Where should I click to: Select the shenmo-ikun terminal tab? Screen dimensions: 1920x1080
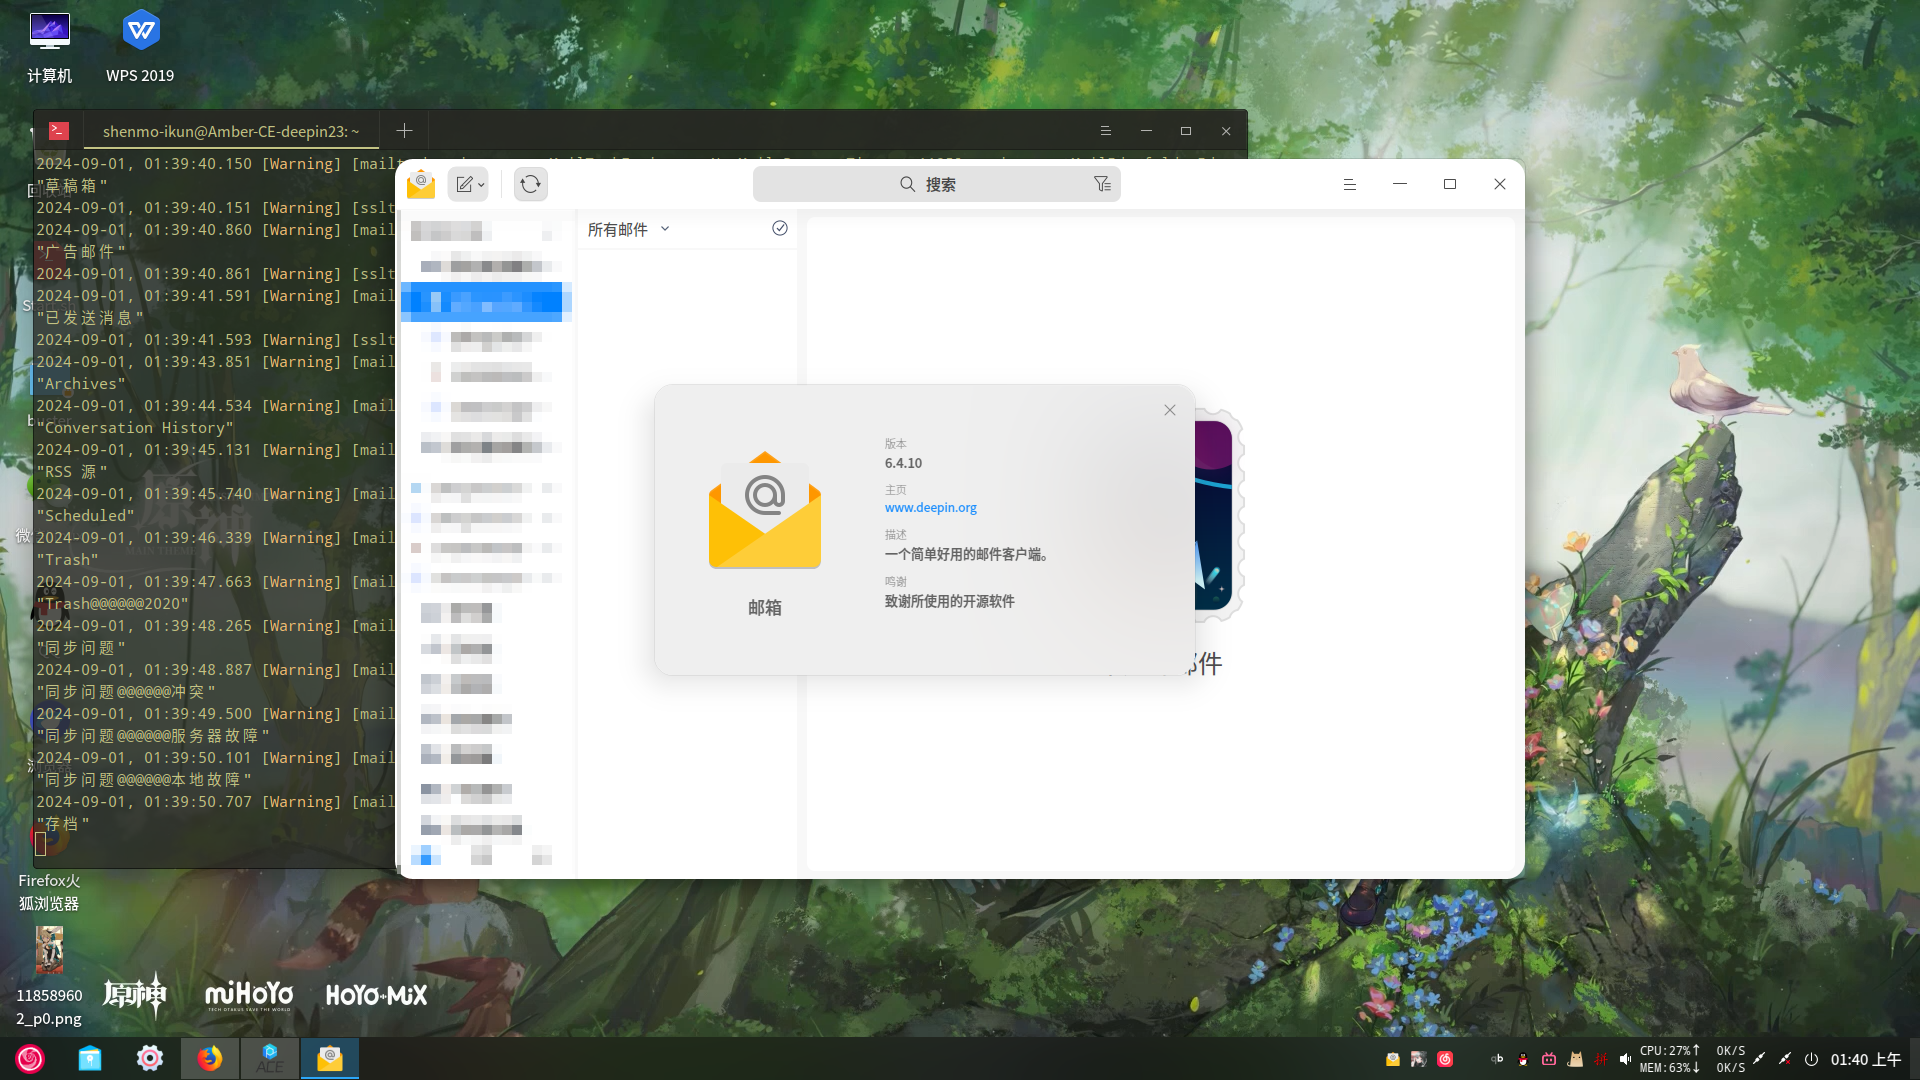231,131
